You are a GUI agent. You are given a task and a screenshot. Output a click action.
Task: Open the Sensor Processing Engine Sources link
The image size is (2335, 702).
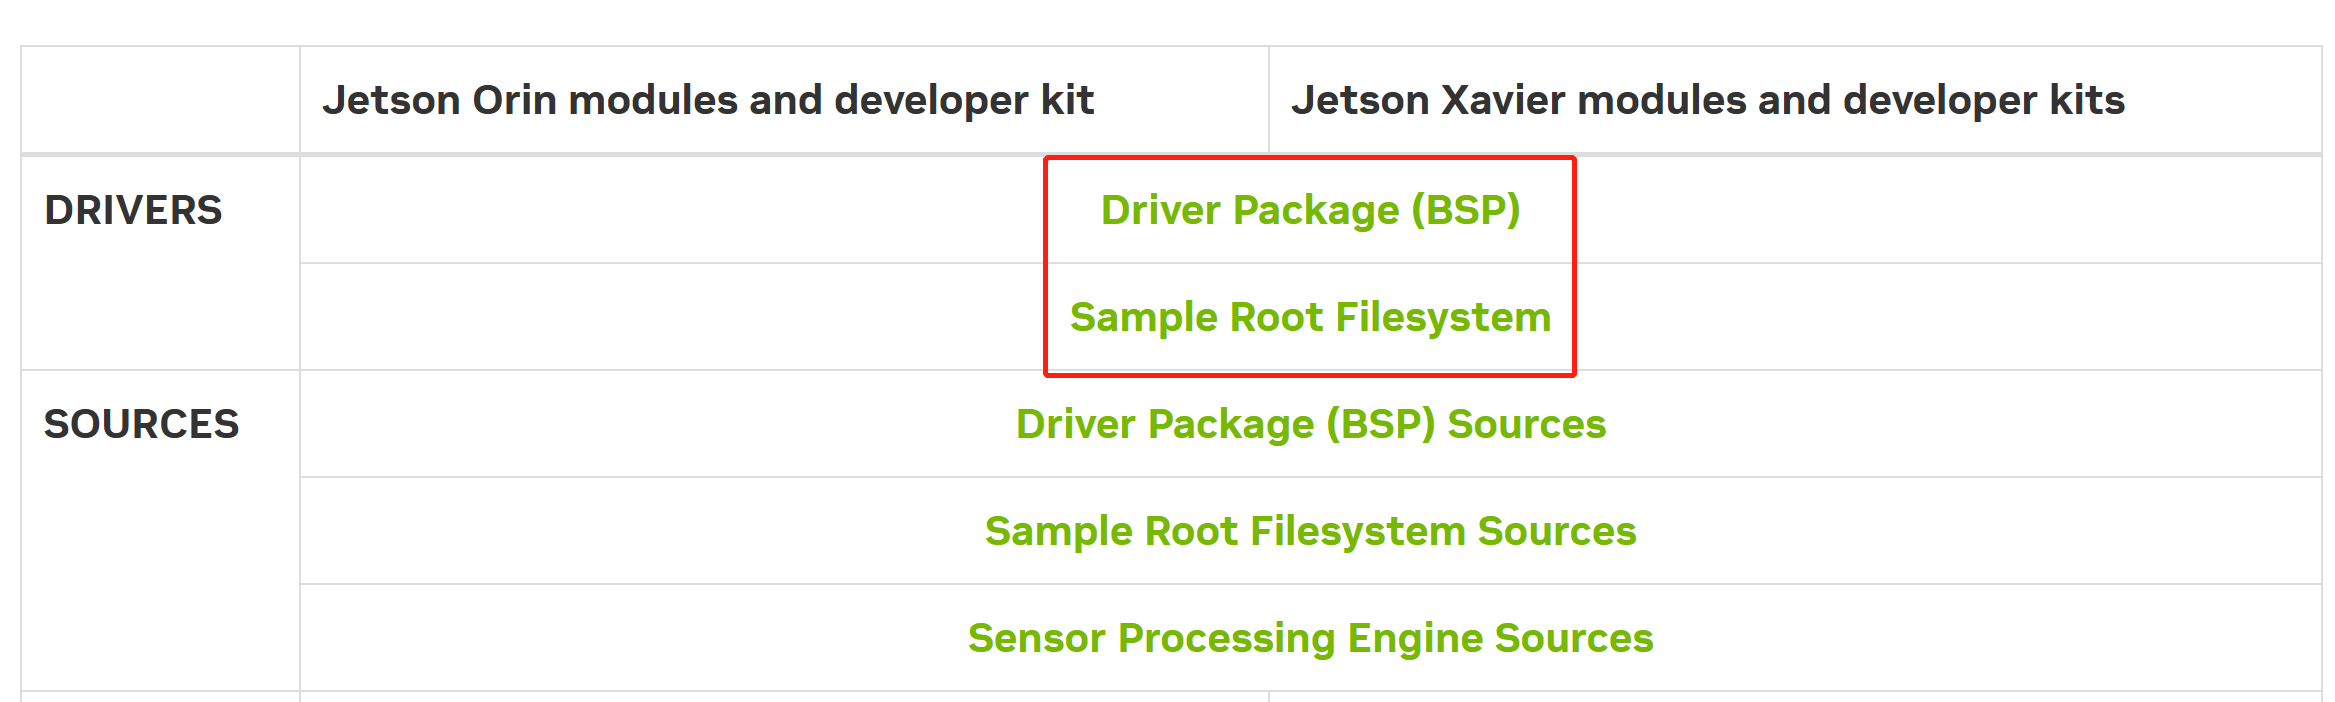pyautogui.click(x=1310, y=638)
